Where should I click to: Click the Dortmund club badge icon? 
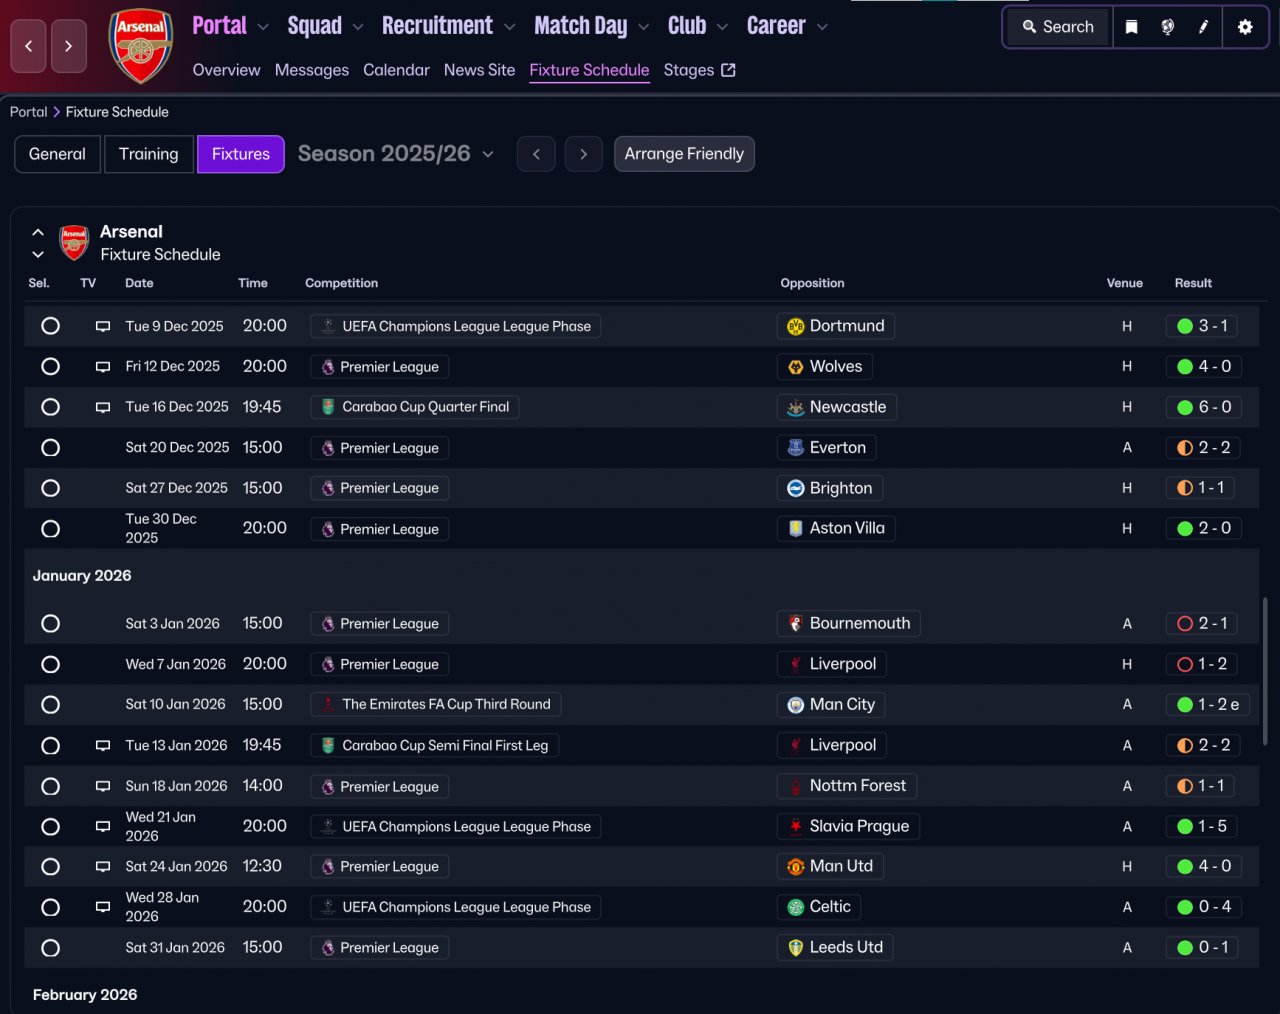[796, 326]
